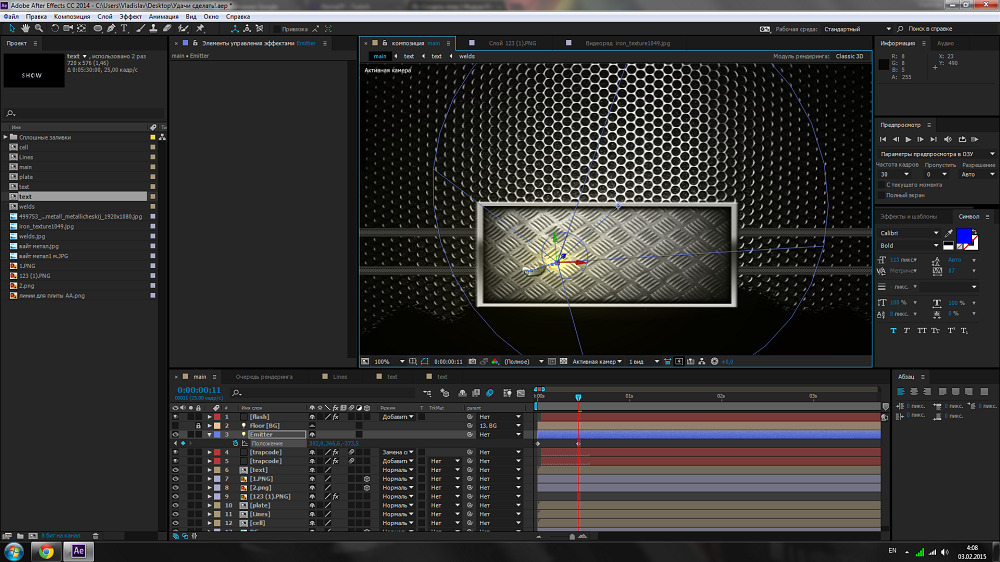Select the Type text tool
Viewport: 1000px width, 562px height.
coord(124,29)
